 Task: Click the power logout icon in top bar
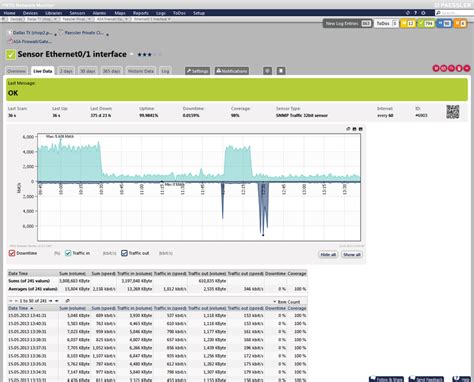point(423,13)
